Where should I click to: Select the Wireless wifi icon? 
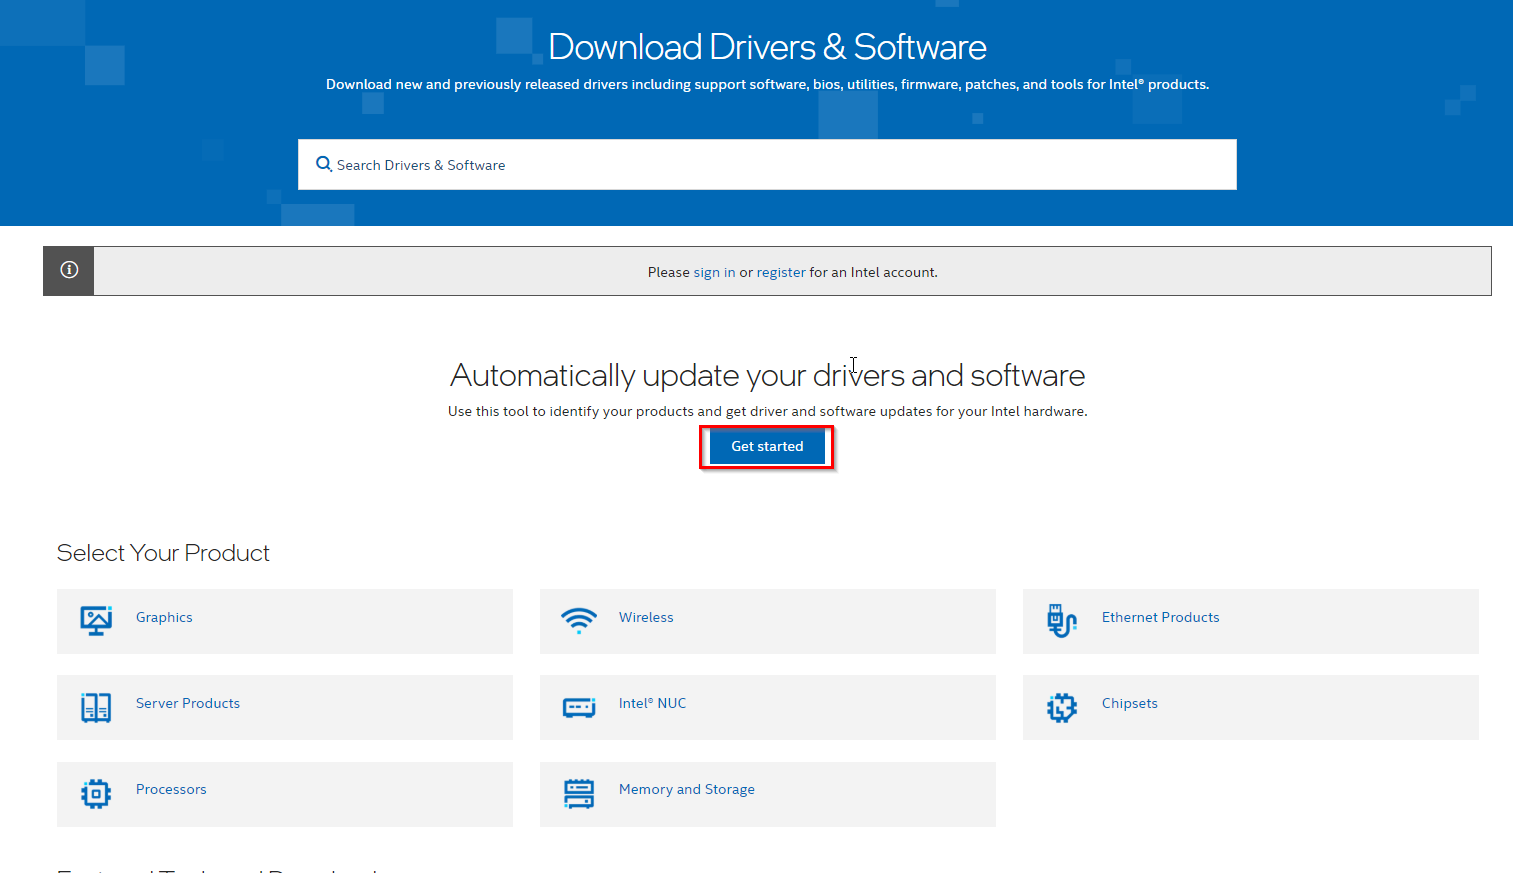tap(579, 620)
